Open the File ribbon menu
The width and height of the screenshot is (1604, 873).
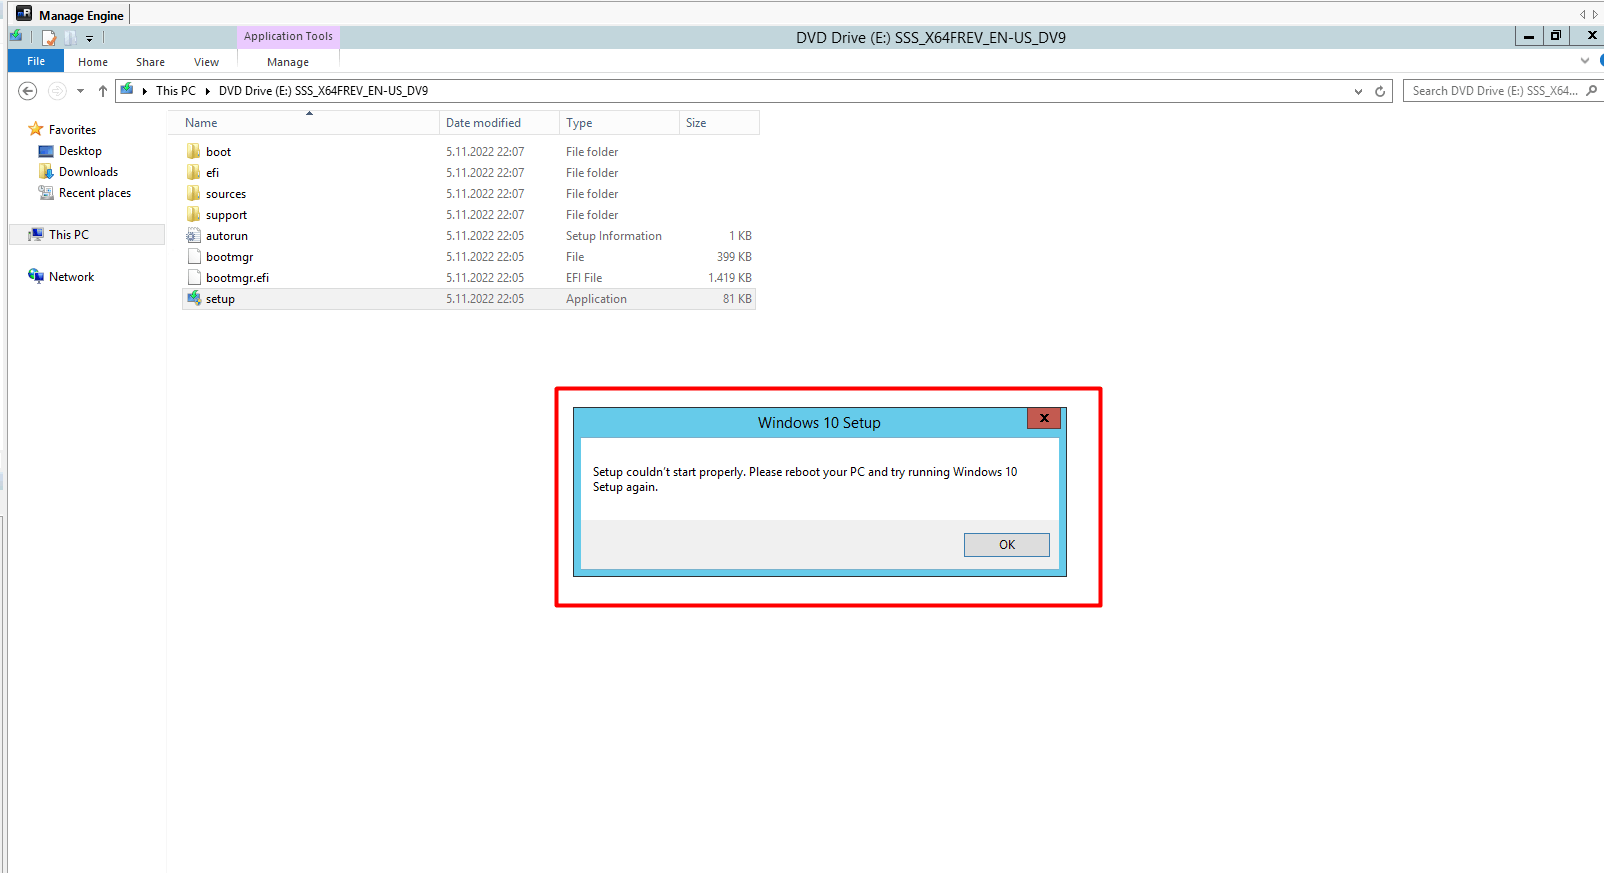(x=36, y=61)
